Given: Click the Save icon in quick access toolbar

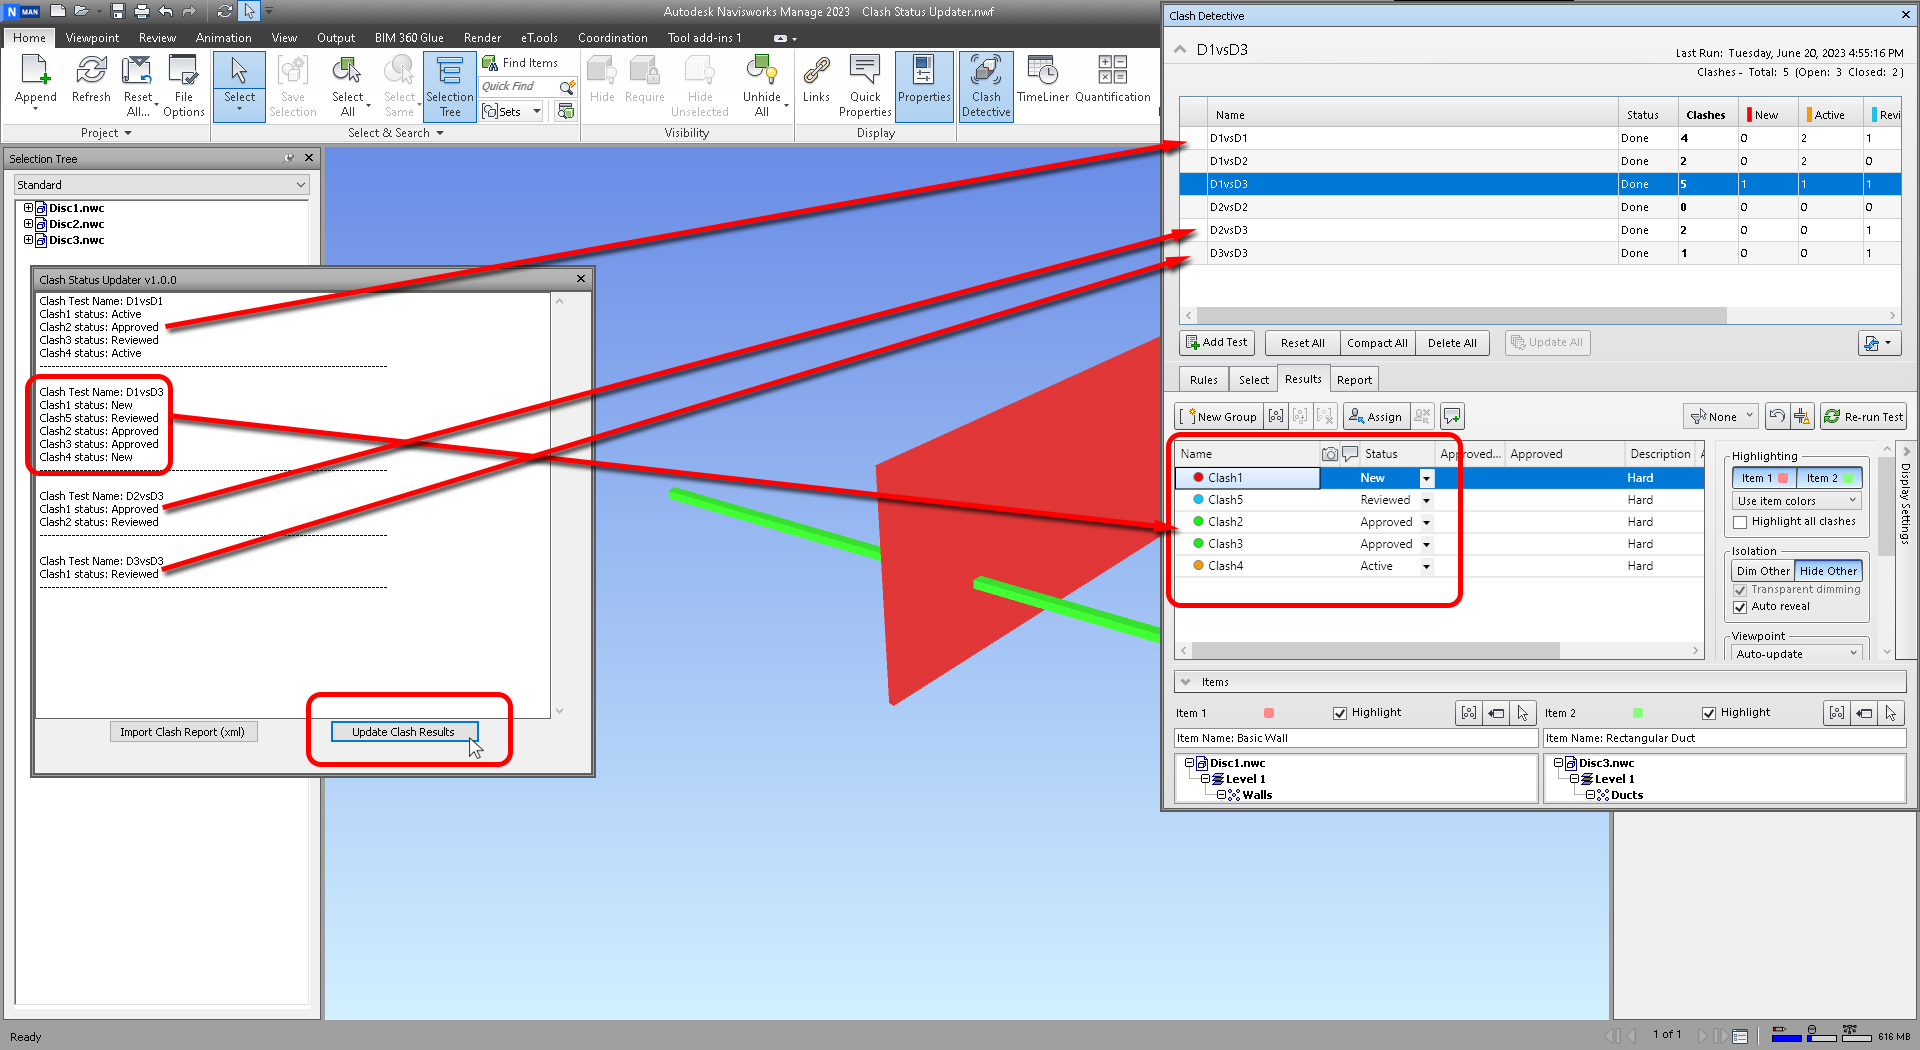Looking at the screenshot, I should tap(118, 11).
